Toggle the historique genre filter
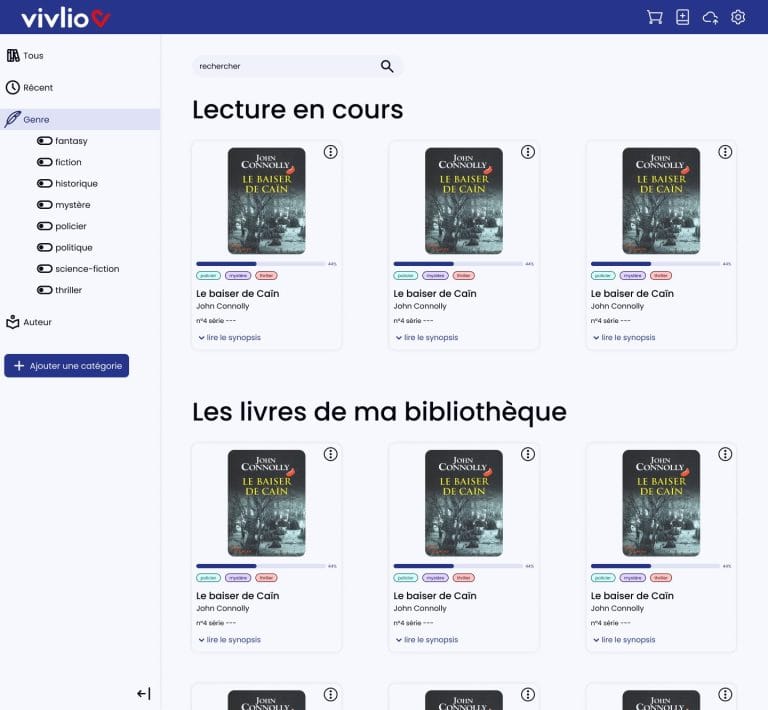The width and height of the screenshot is (768, 710). click(x=45, y=184)
